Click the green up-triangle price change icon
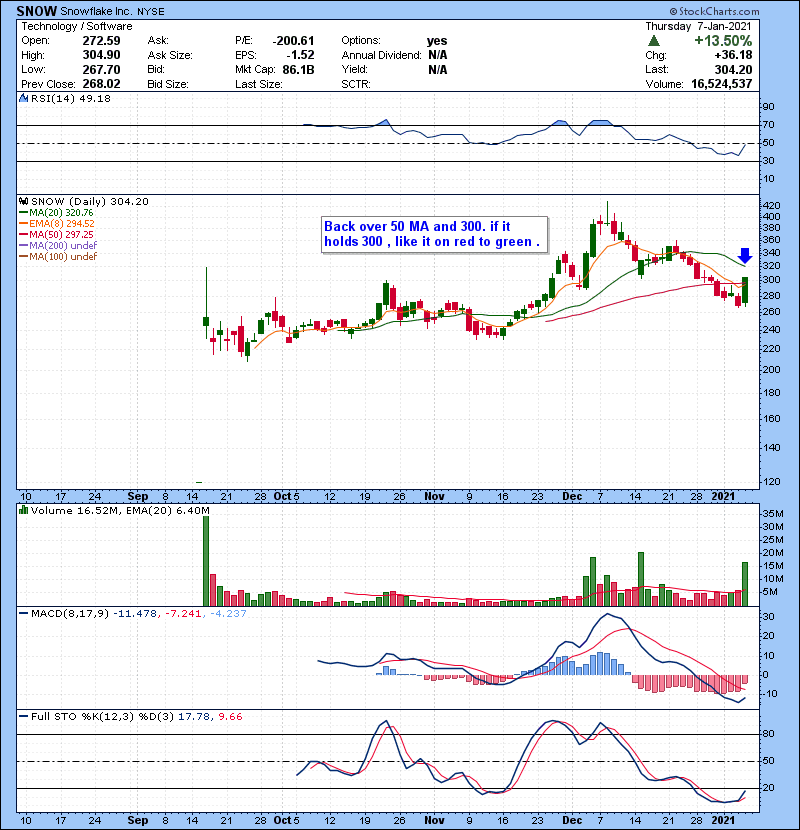 coord(653,41)
